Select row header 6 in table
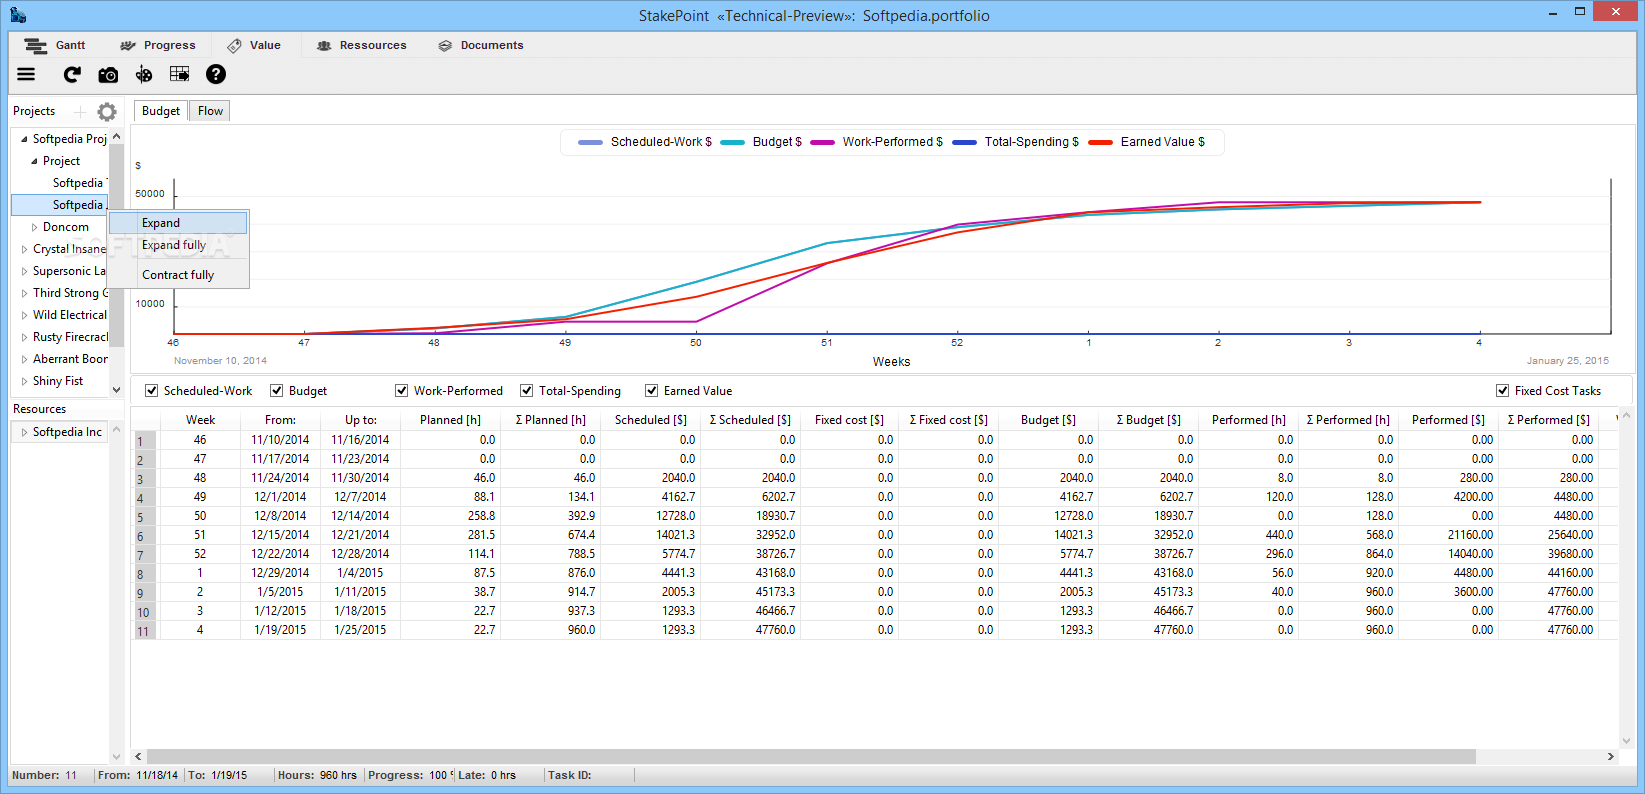Image resolution: width=1645 pixels, height=794 pixels. [x=145, y=536]
